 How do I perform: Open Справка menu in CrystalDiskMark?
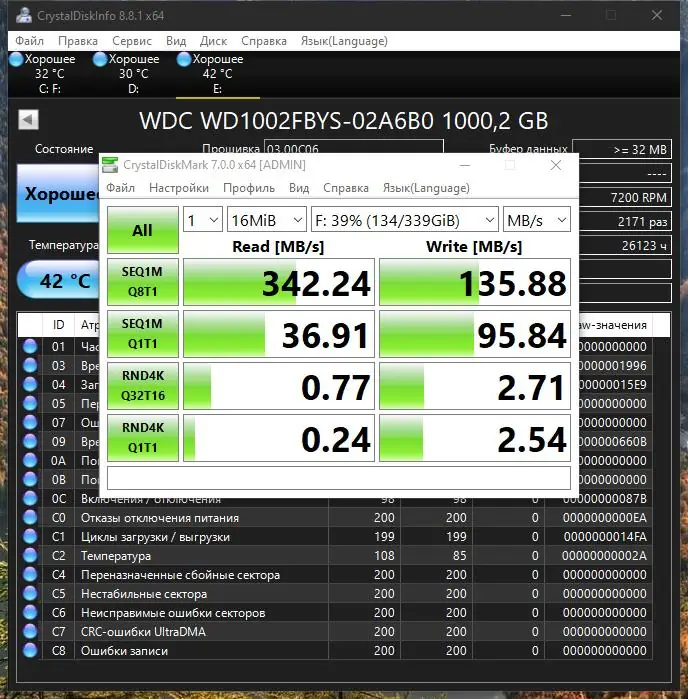click(346, 188)
